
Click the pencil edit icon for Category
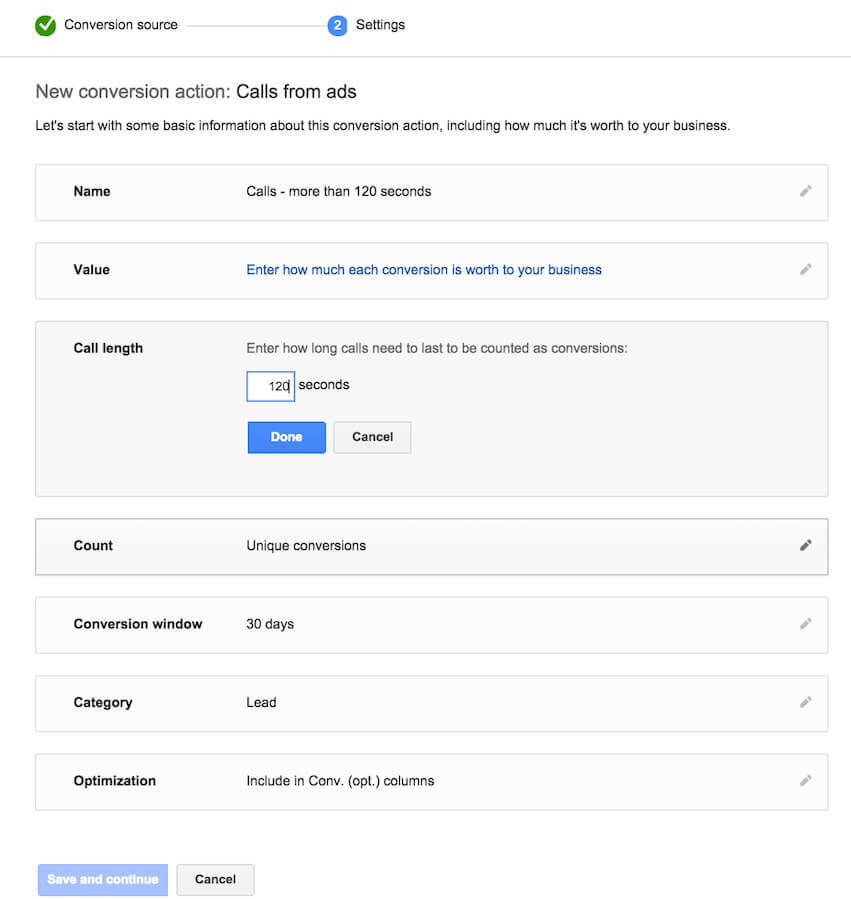coord(806,702)
